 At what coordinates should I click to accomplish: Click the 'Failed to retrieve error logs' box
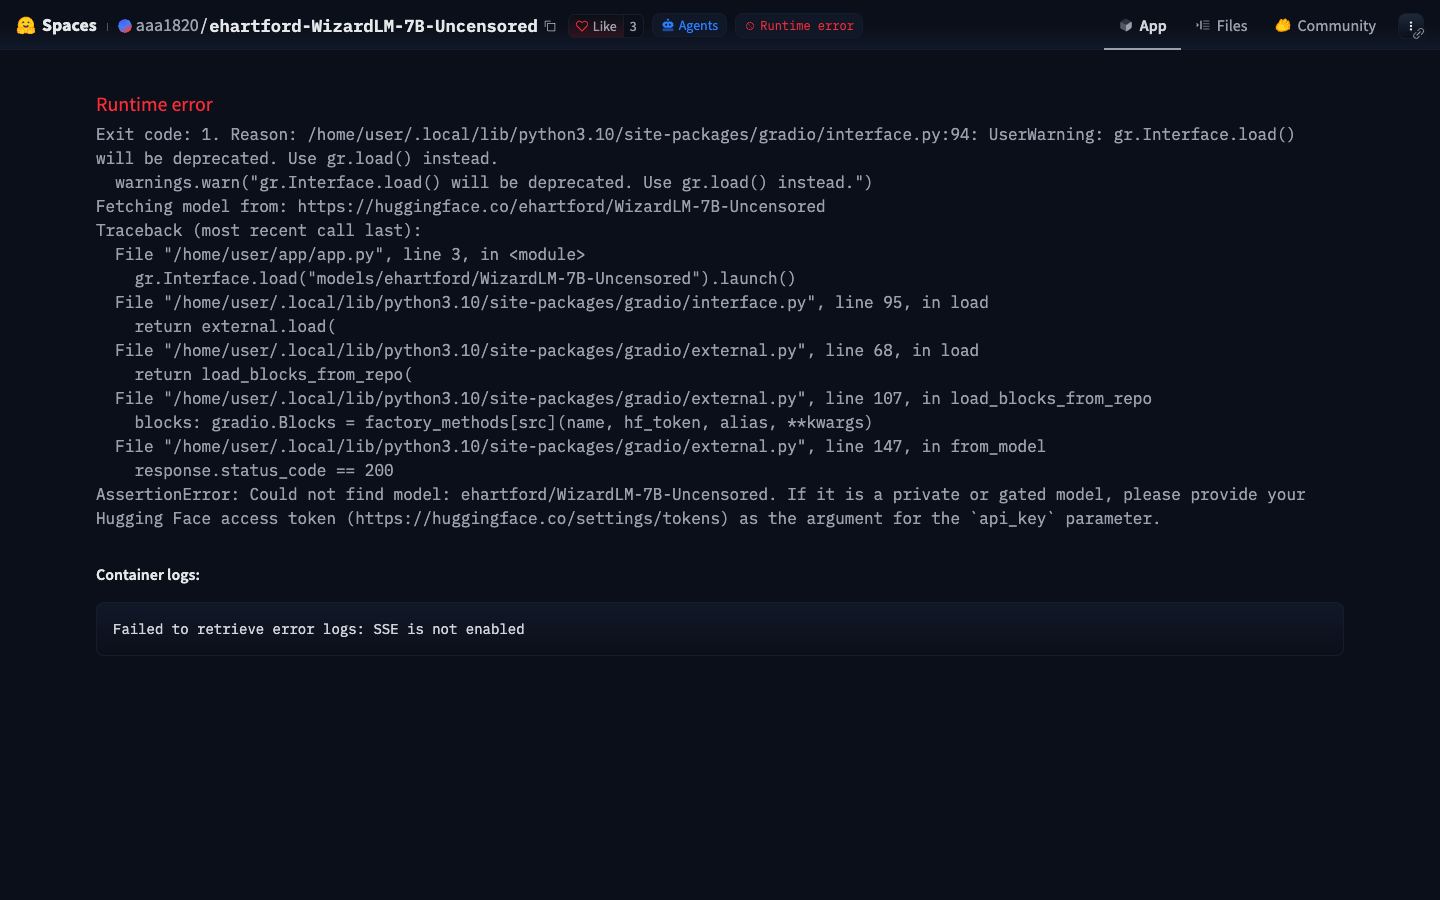coord(719,629)
